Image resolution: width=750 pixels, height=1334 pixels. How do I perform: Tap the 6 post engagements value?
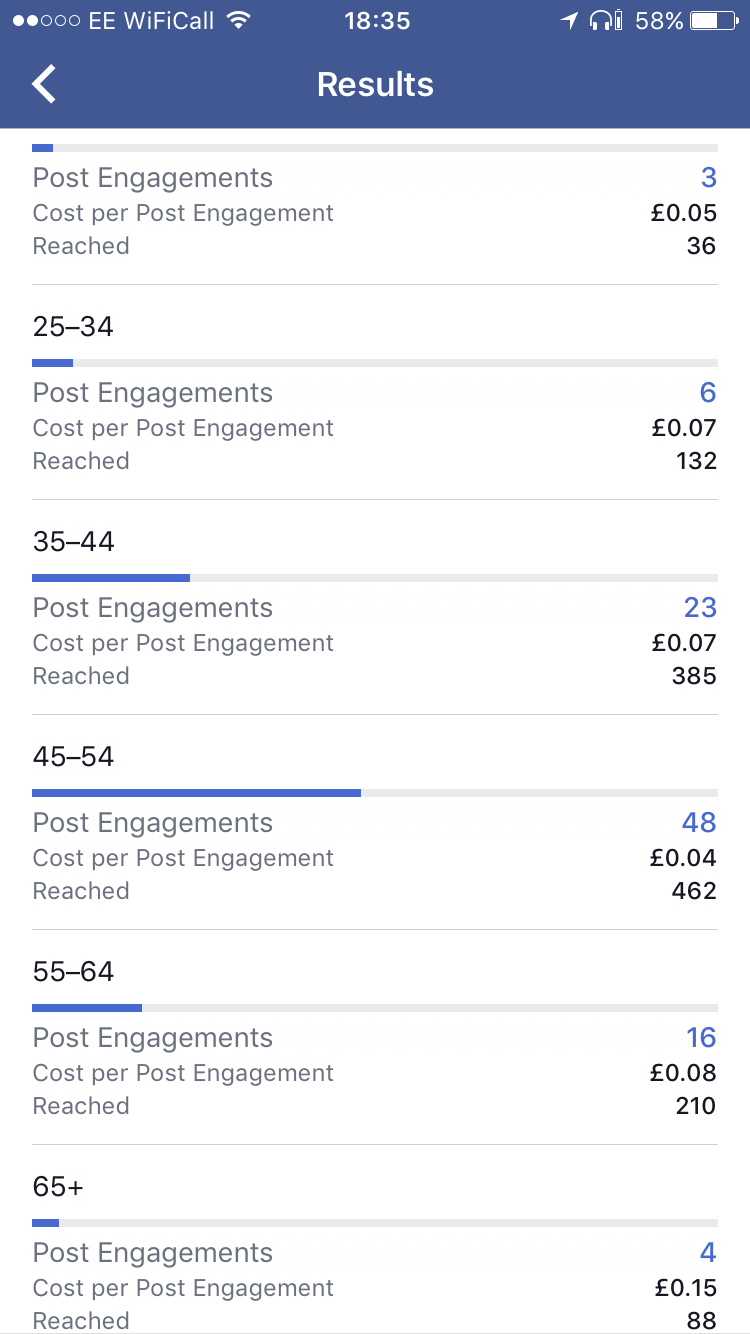[x=708, y=393]
